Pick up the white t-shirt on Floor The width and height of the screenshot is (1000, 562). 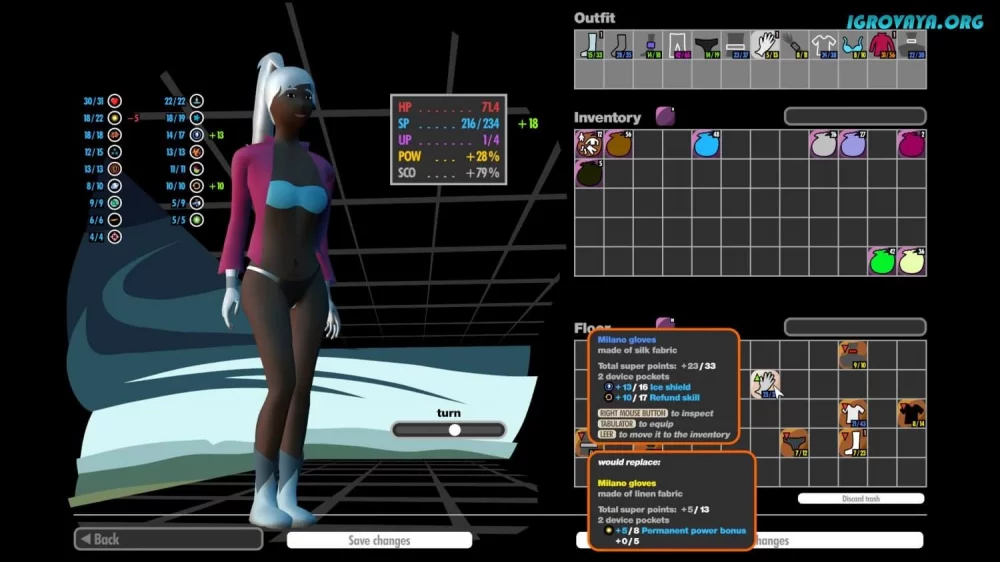coord(852,414)
